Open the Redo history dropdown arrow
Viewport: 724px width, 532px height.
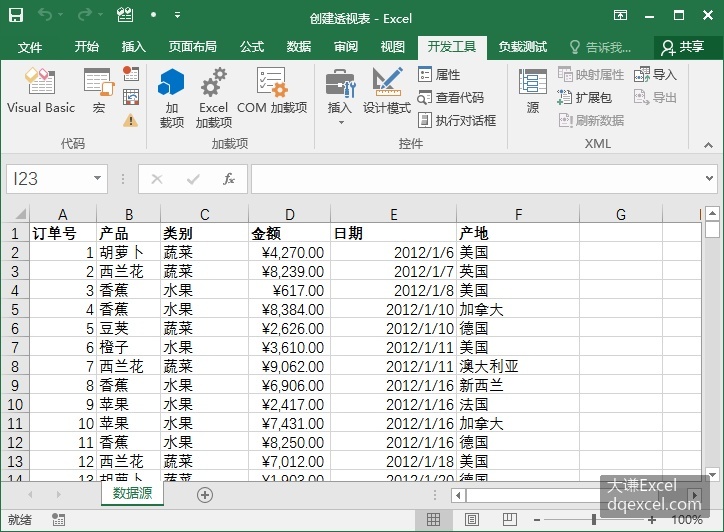100,15
